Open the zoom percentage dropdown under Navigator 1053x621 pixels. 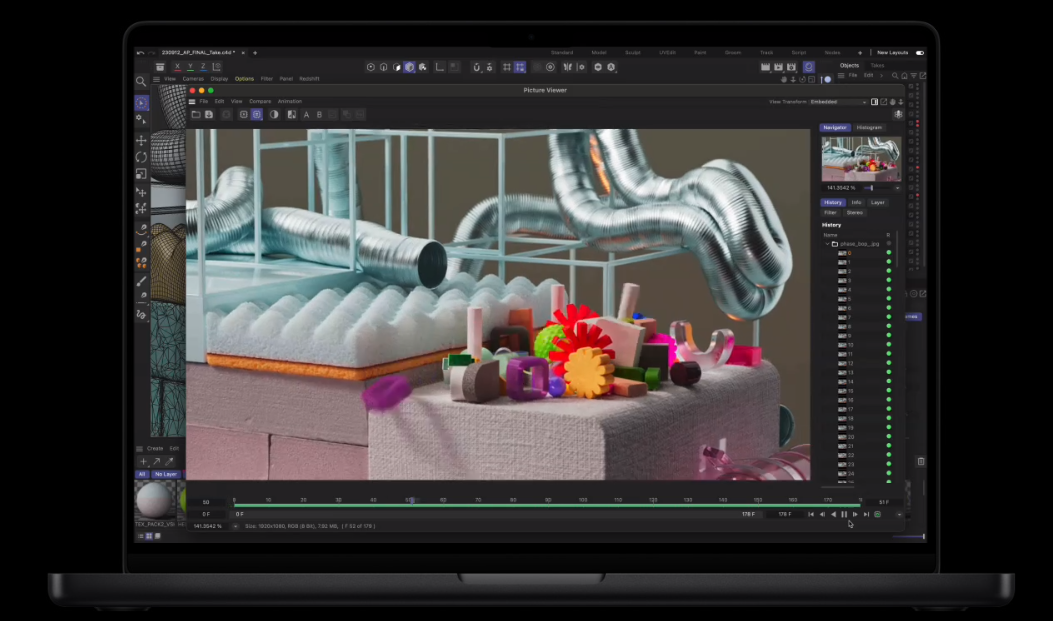point(896,188)
